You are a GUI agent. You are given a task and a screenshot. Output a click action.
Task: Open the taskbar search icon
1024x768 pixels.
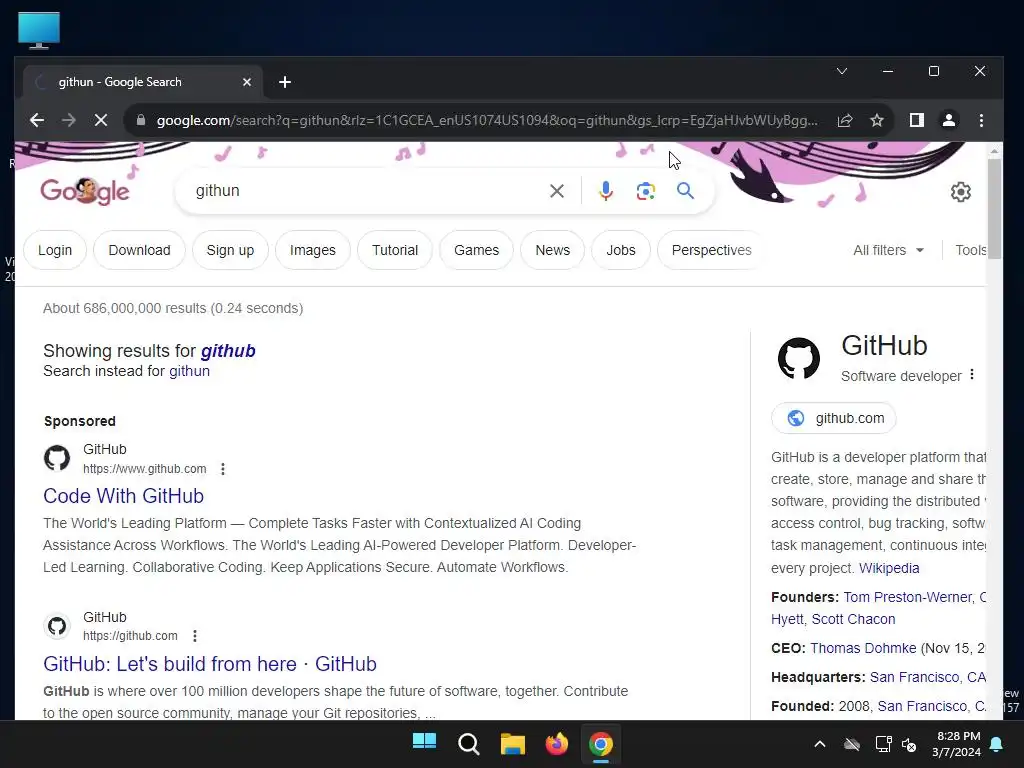[468, 743]
